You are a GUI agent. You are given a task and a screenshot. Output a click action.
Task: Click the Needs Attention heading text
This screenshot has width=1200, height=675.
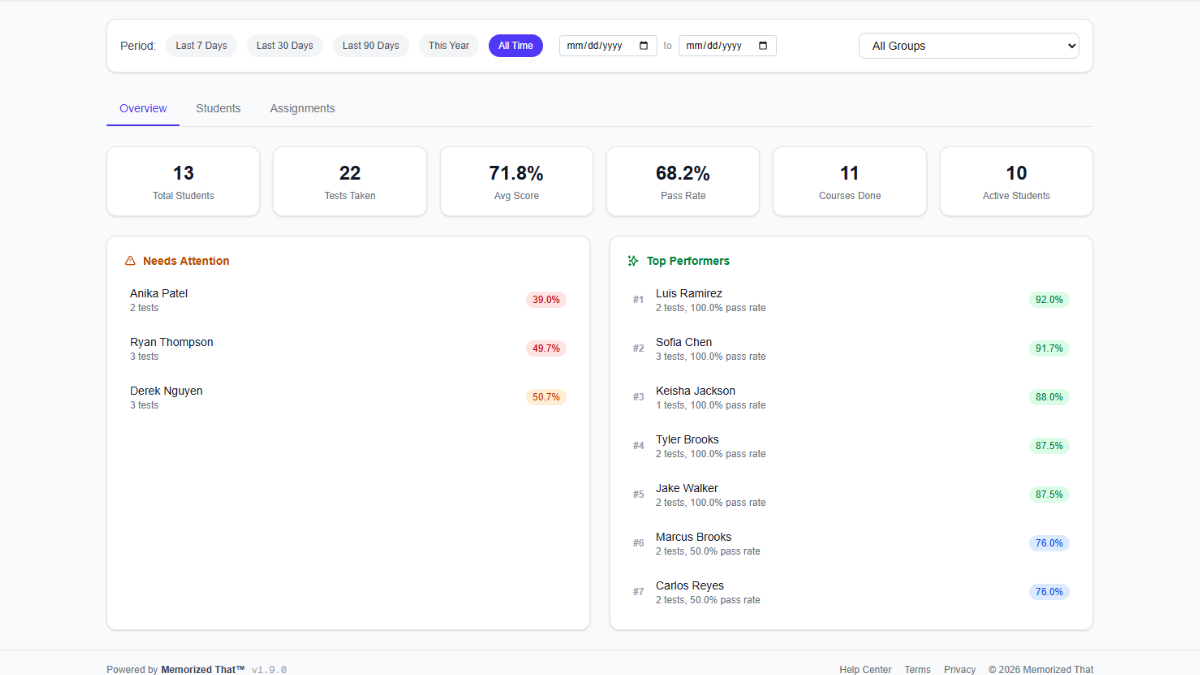click(x=186, y=261)
